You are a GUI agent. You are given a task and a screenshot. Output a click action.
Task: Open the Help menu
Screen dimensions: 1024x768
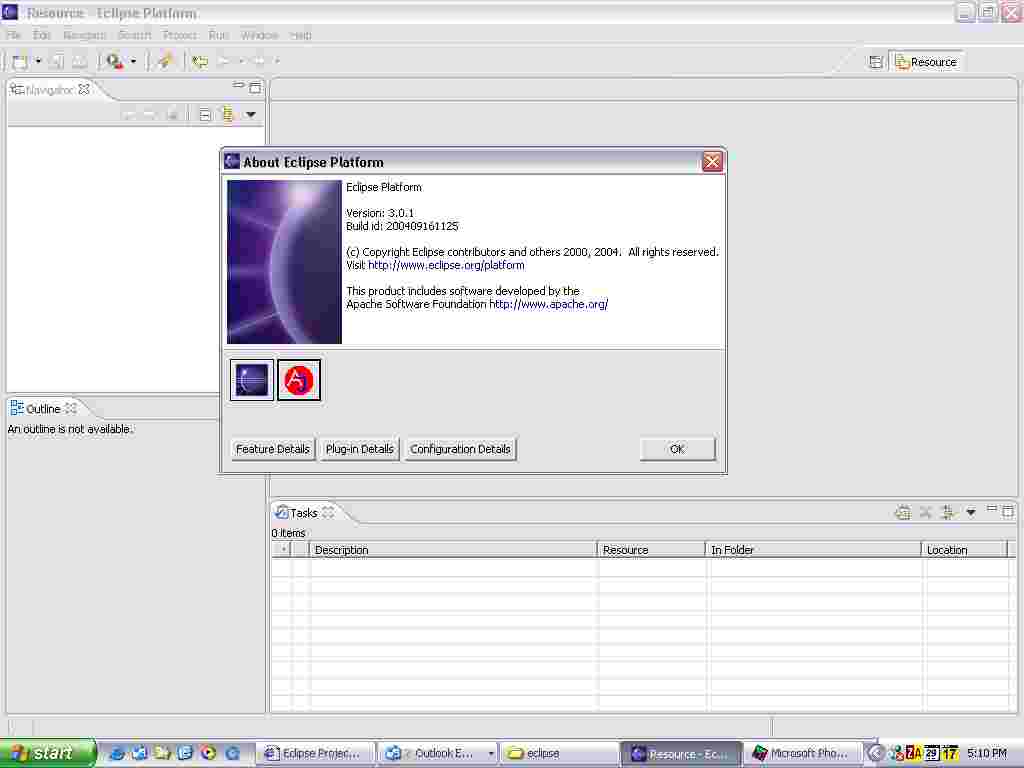point(300,35)
